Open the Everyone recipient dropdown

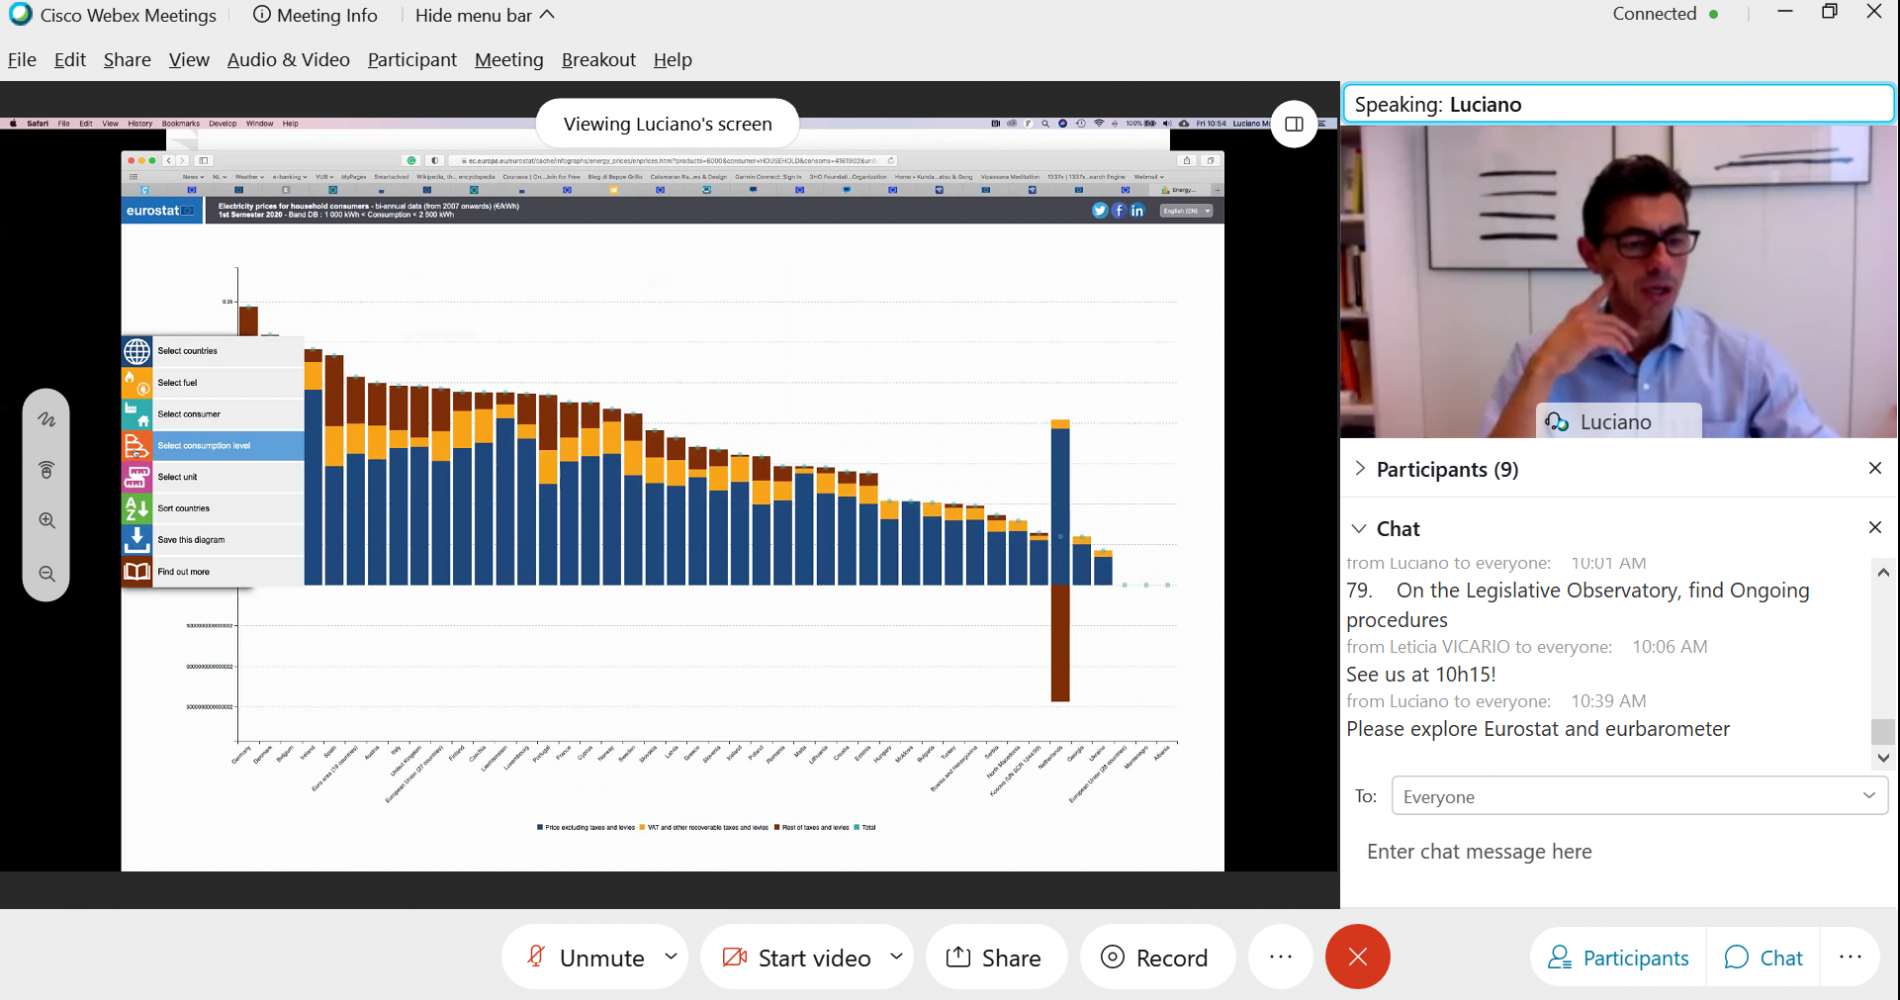tap(1639, 796)
